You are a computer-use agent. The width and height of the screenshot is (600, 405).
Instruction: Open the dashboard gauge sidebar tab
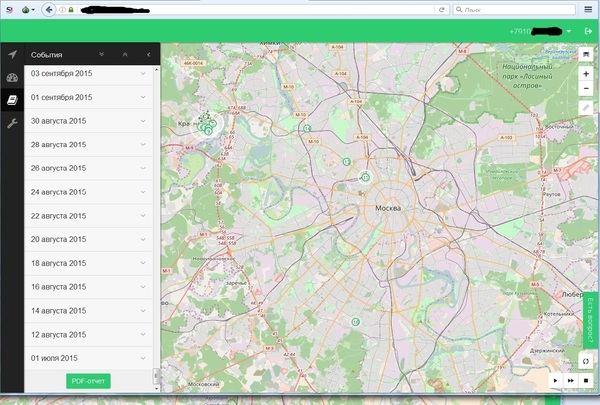click(x=12, y=78)
